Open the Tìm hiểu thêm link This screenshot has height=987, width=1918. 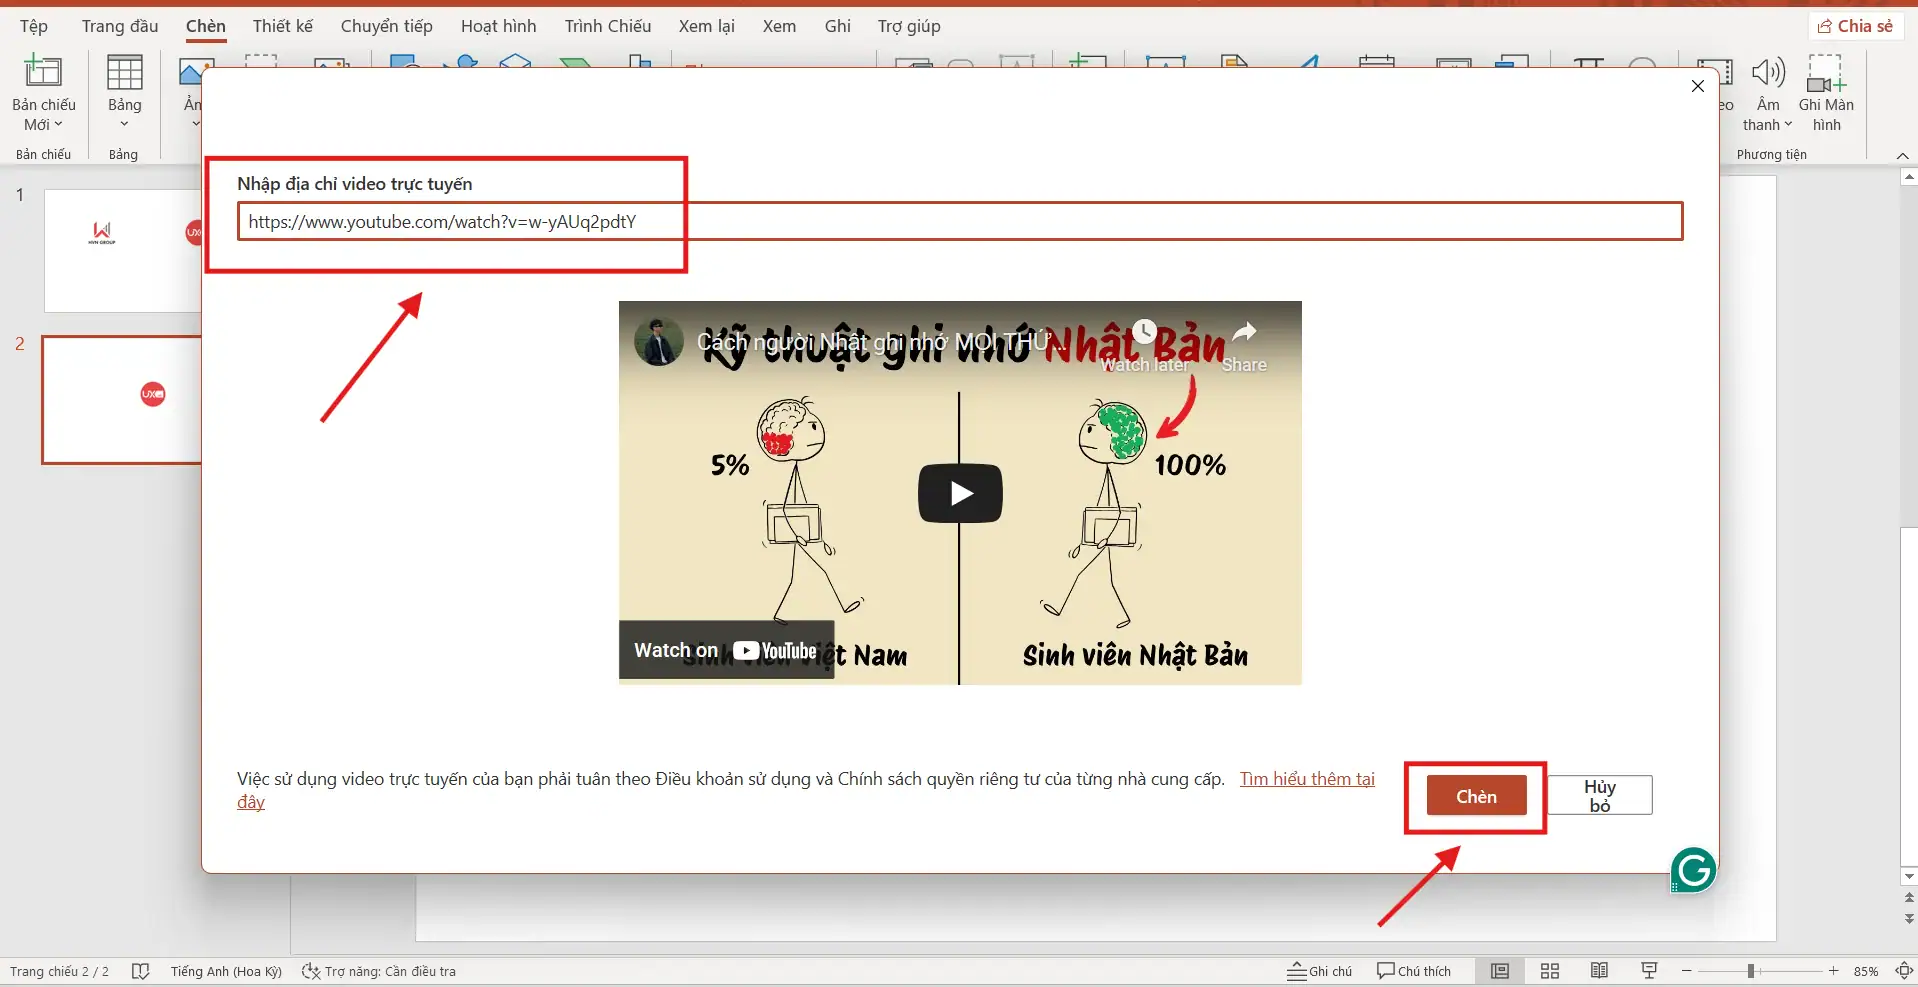pyautogui.click(x=1307, y=778)
